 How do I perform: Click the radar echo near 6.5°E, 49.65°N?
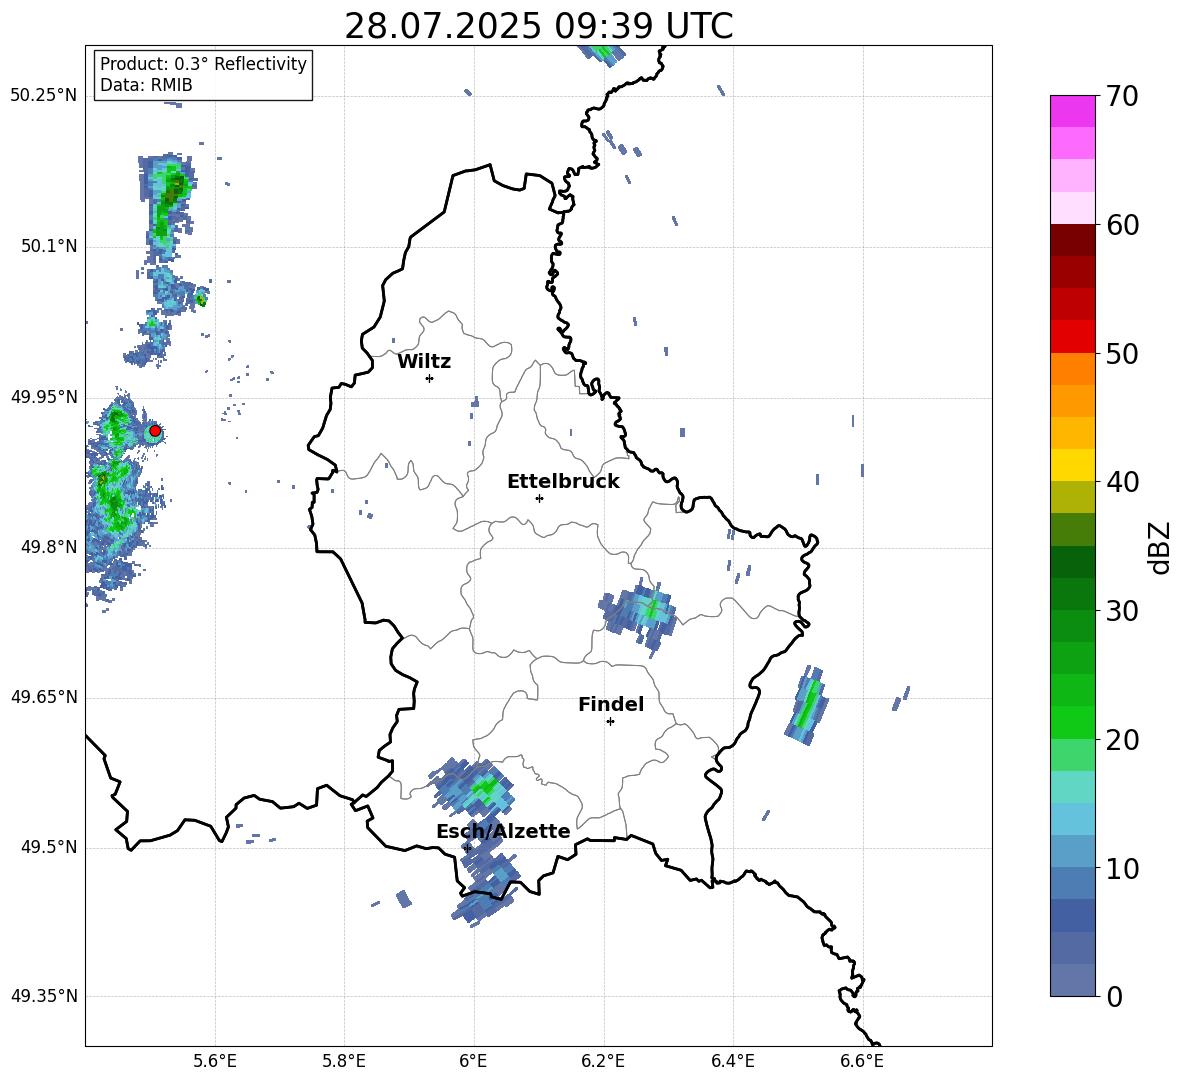(806, 705)
